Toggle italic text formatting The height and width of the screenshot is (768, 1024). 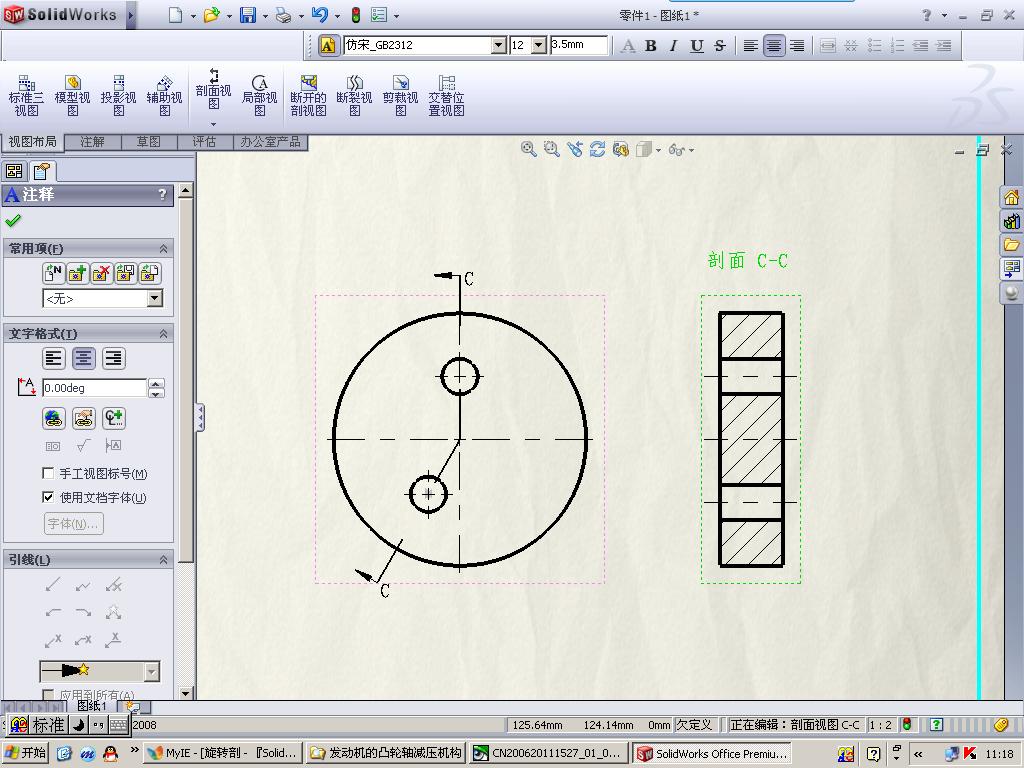click(x=673, y=46)
